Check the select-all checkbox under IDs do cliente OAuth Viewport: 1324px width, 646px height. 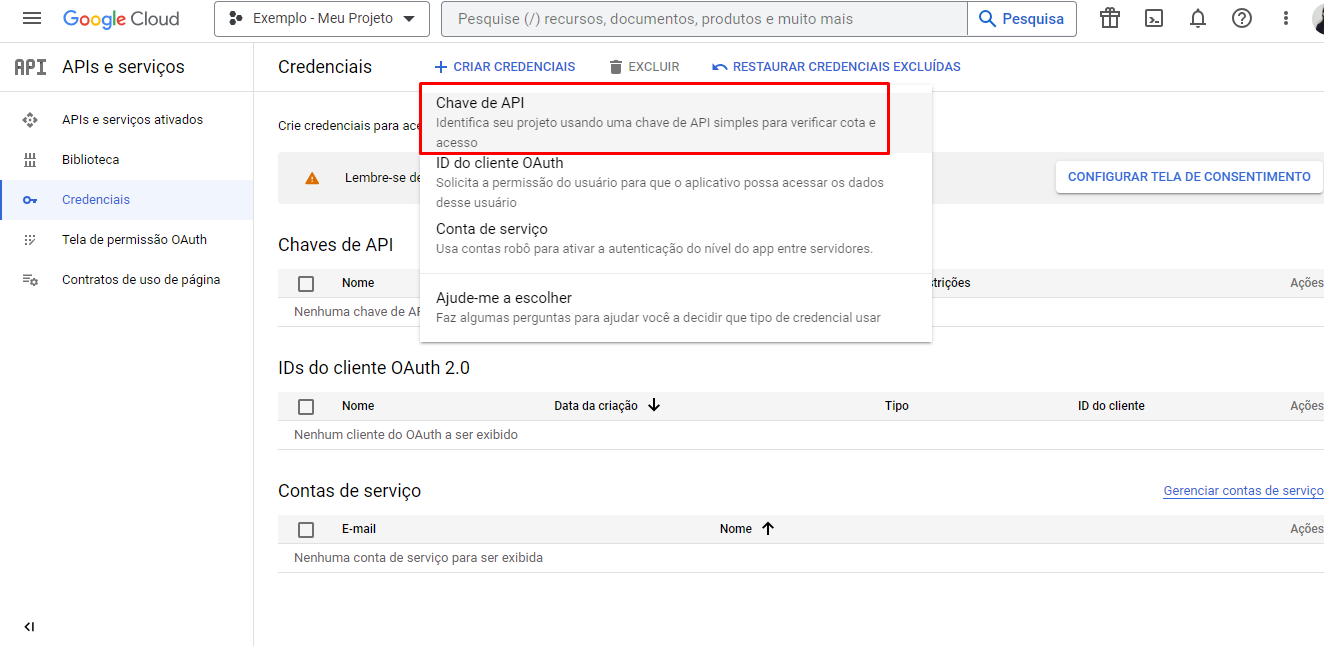(x=306, y=406)
